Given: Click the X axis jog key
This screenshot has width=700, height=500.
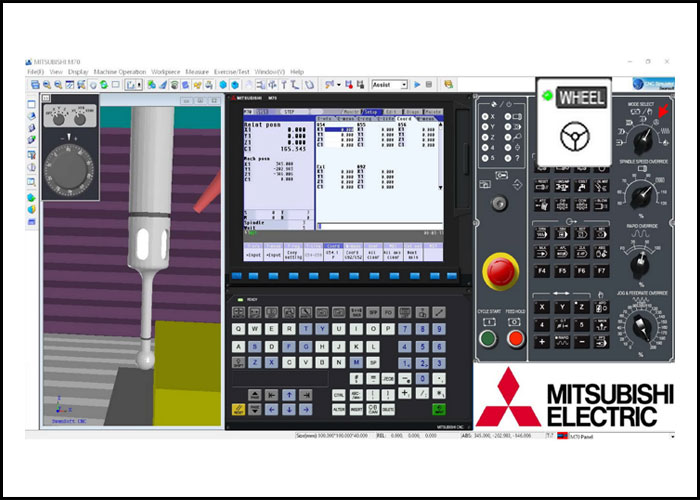Looking at the screenshot, I should (542, 307).
